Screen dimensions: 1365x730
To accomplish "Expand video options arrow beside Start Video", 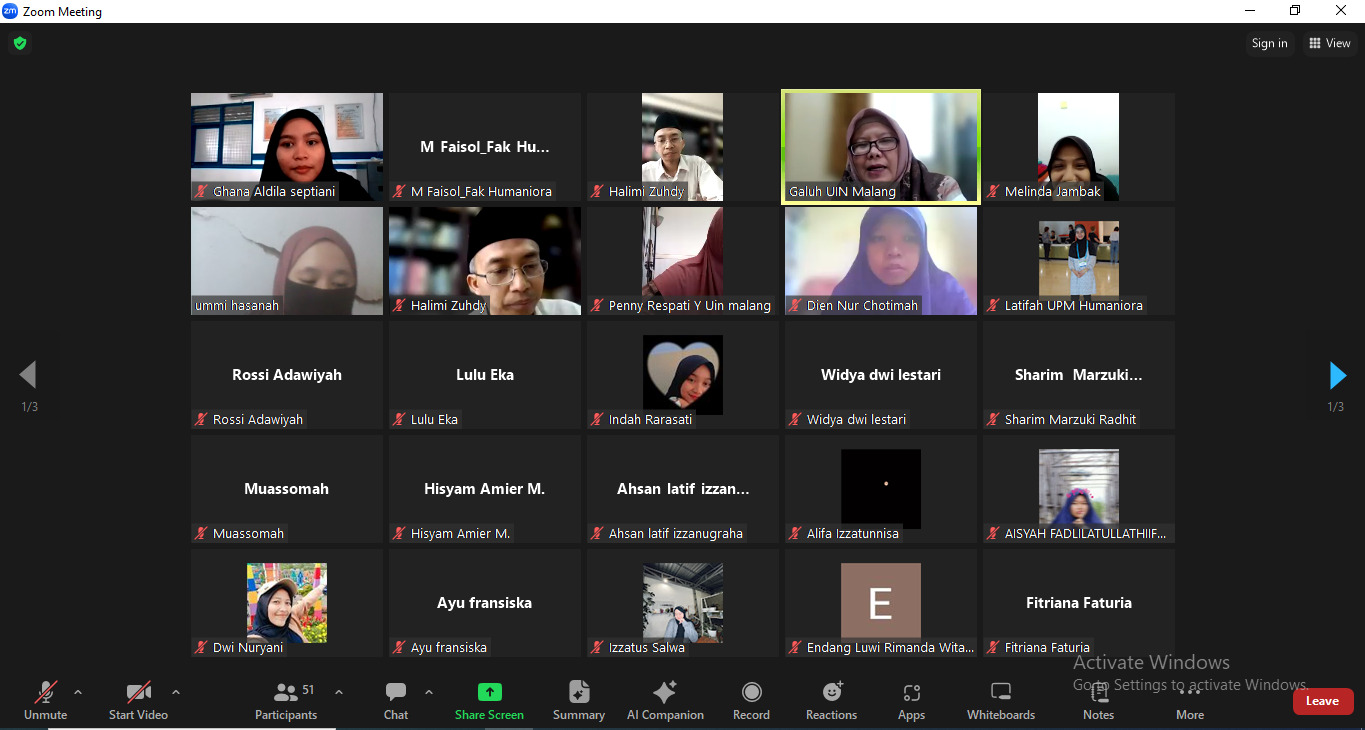I will pos(176,692).
